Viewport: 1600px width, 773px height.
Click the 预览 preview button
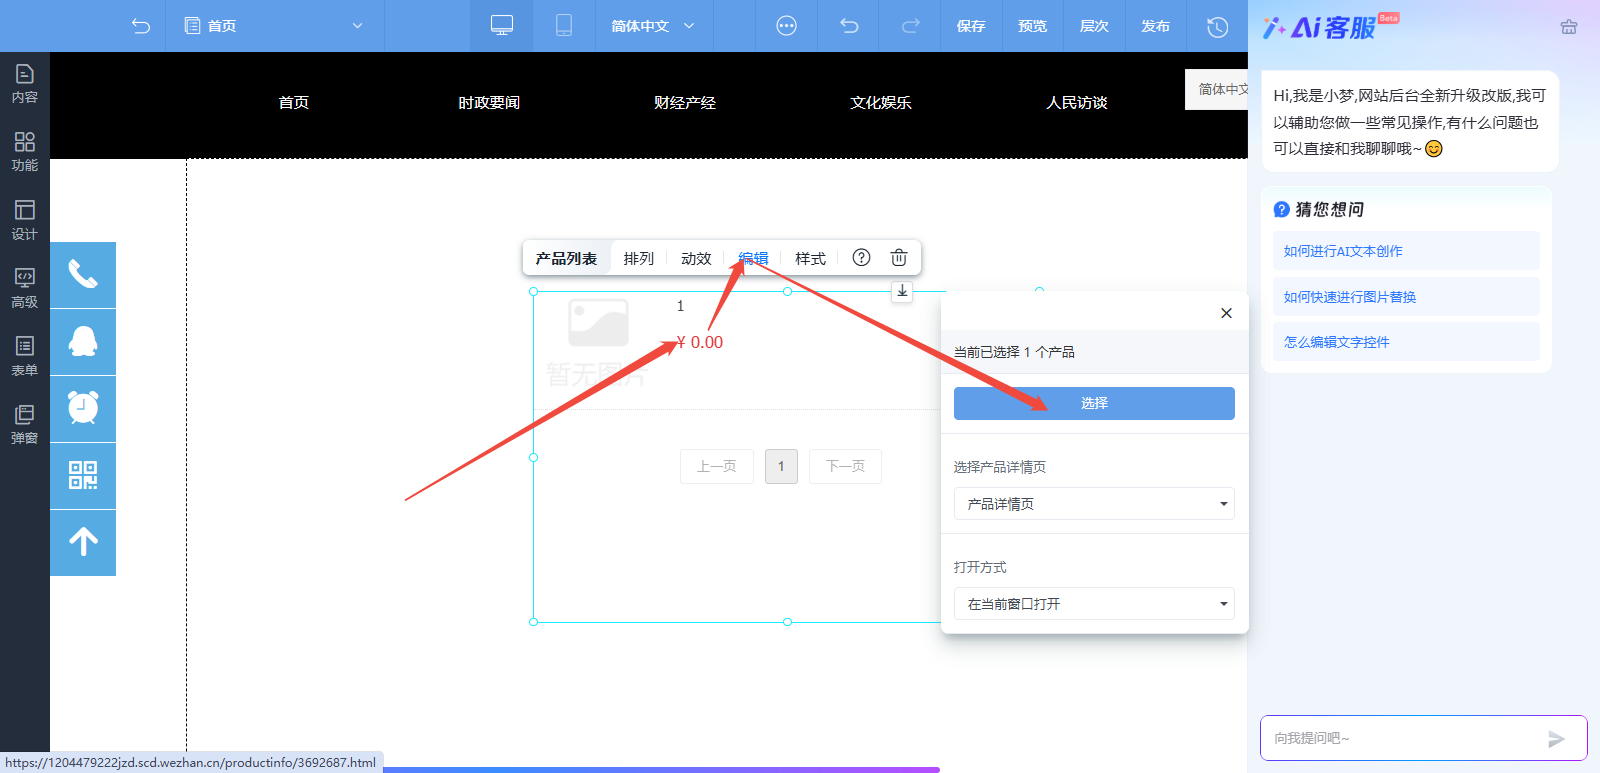1033,26
